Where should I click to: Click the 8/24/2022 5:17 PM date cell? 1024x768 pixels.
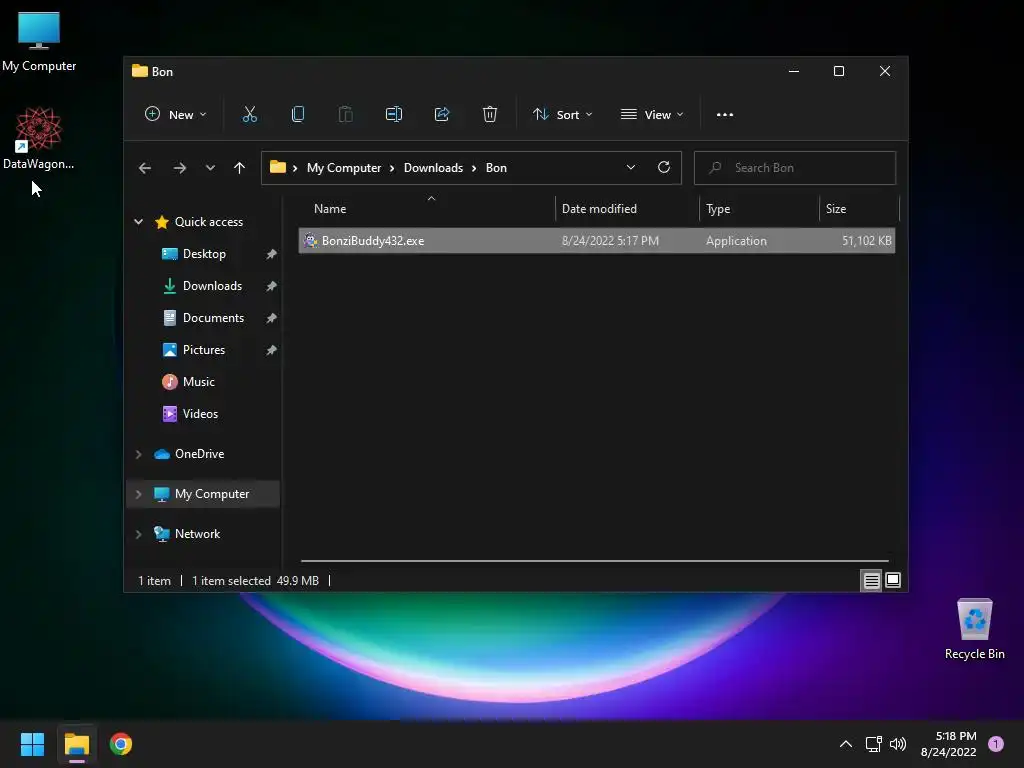click(x=610, y=240)
